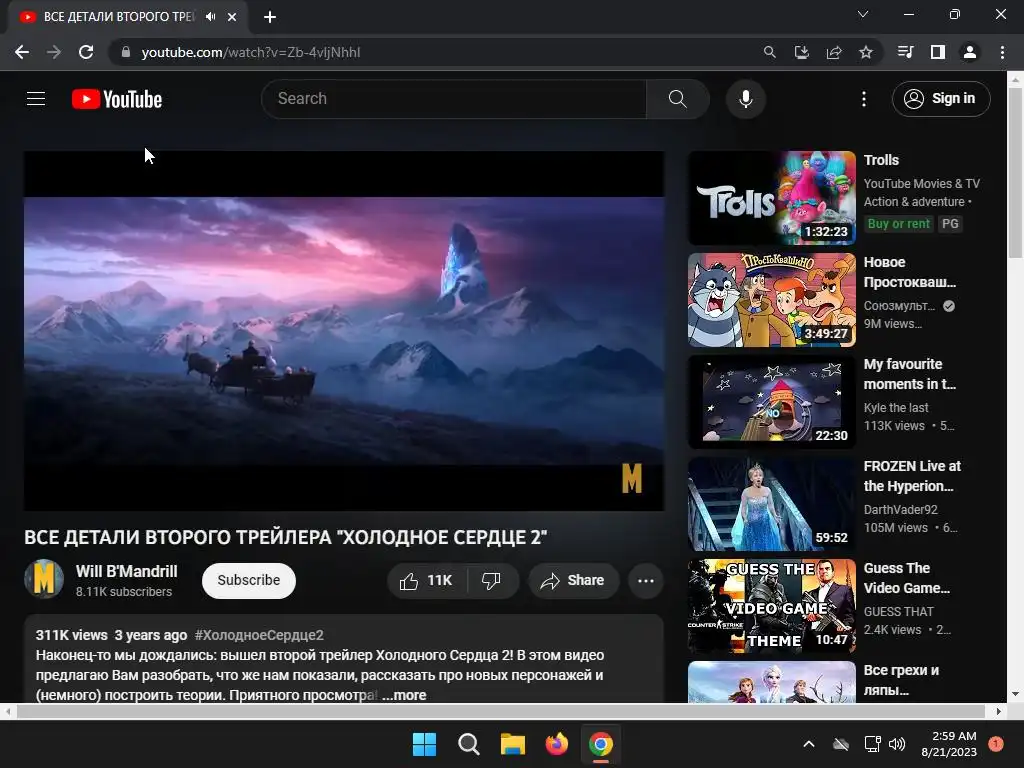This screenshot has width=1024, height=768.
Task: Open volume control in system tray
Action: (897, 744)
